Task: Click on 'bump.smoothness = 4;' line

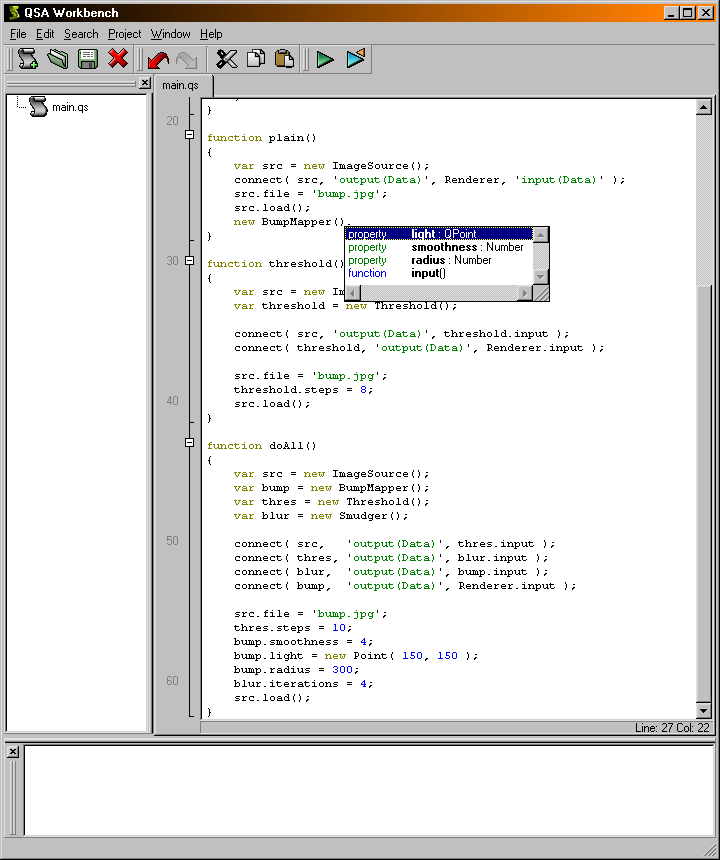Action: coord(303,642)
